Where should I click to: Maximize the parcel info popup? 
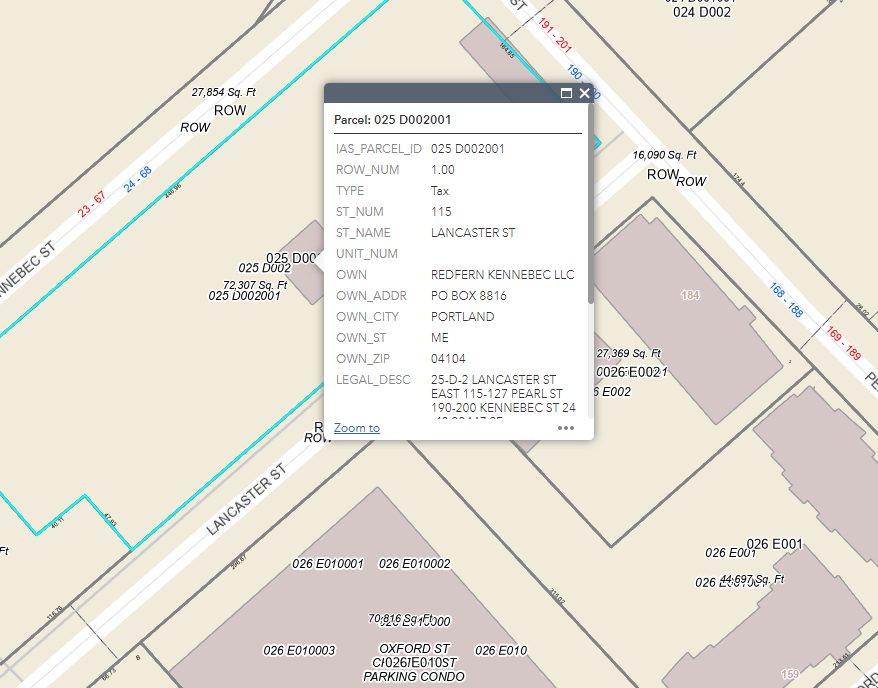566,93
